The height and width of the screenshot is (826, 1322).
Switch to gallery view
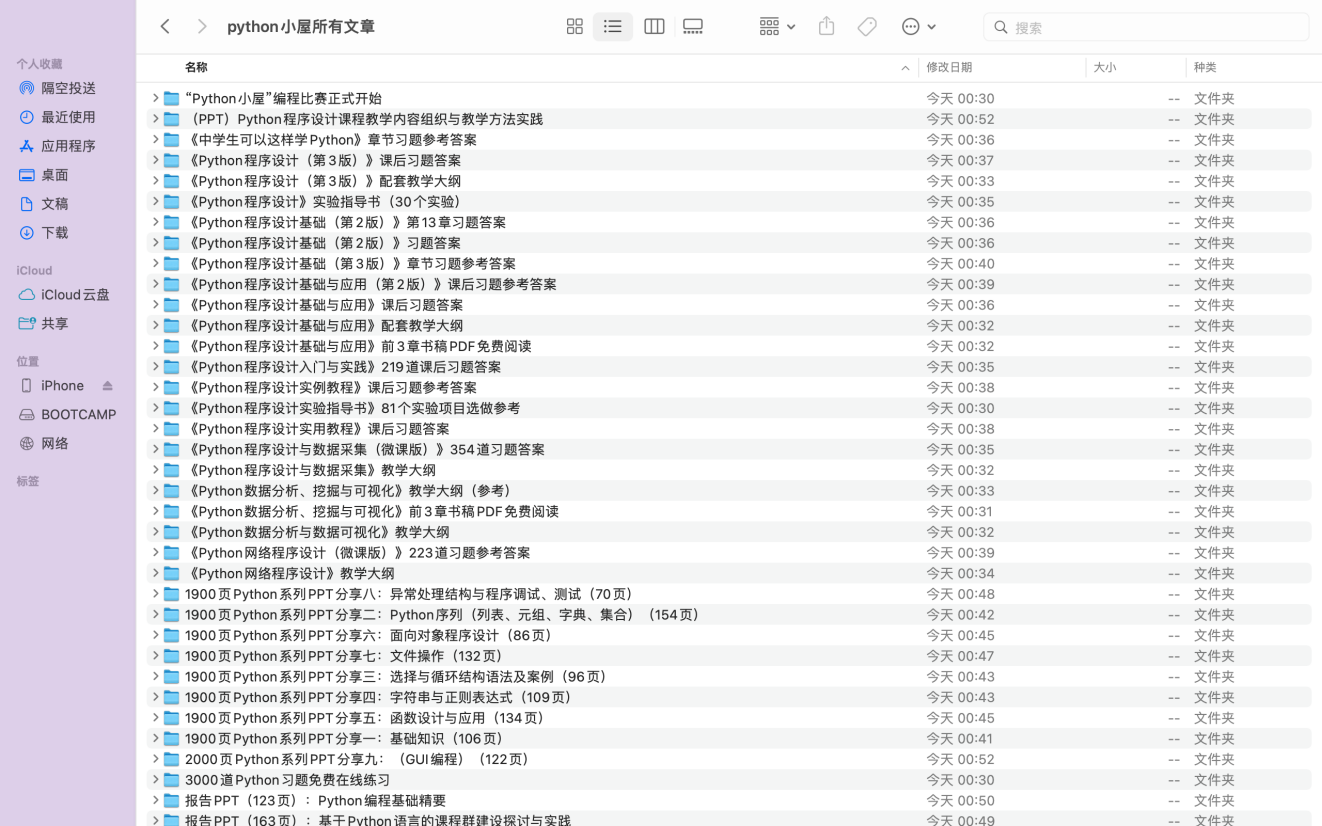(x=693, y=27)
